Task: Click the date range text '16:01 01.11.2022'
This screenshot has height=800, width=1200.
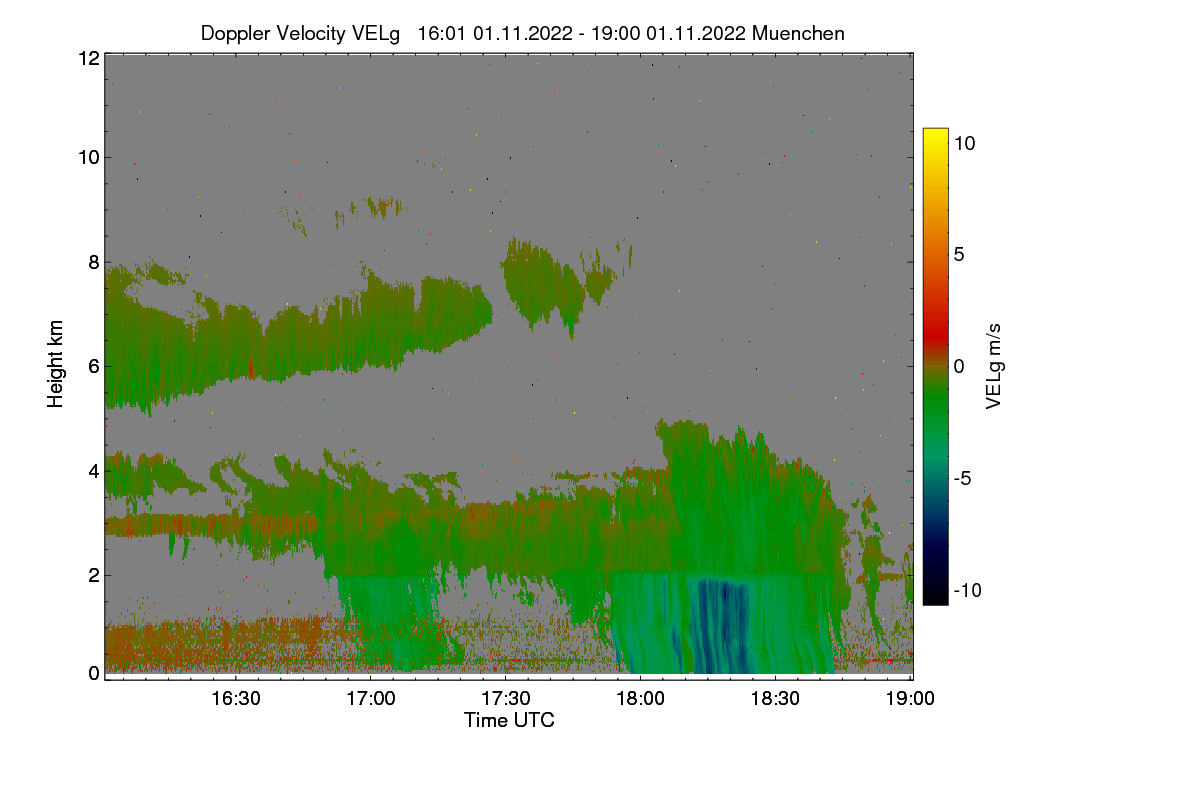Action: [x=494, y=33]
